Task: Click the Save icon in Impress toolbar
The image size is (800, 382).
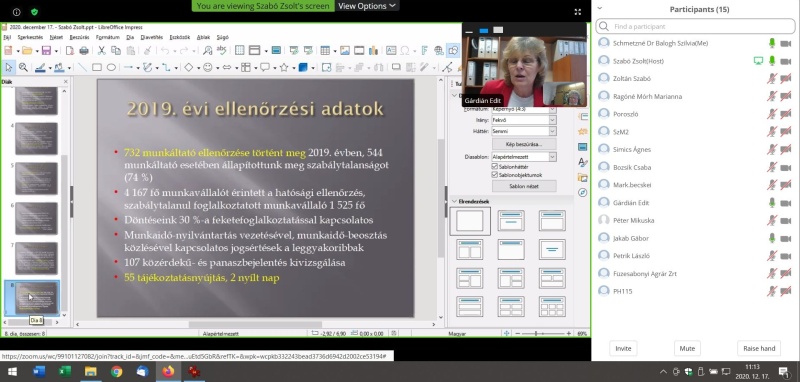Action: tap(46, 50)
